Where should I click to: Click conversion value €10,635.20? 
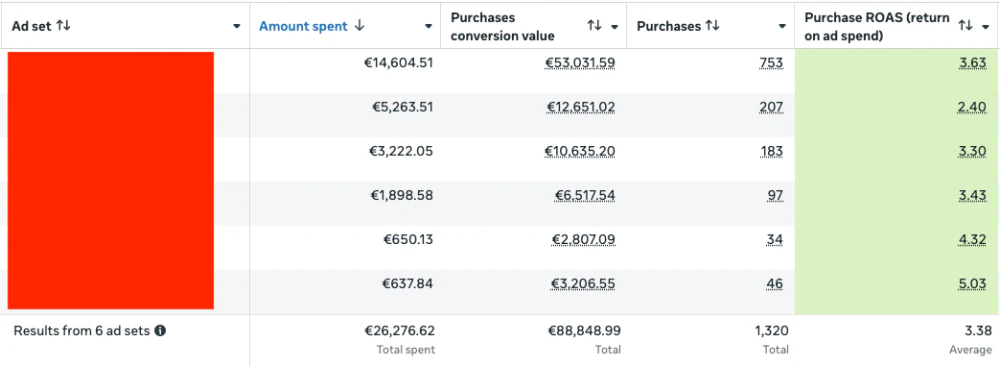pos(580,150)
